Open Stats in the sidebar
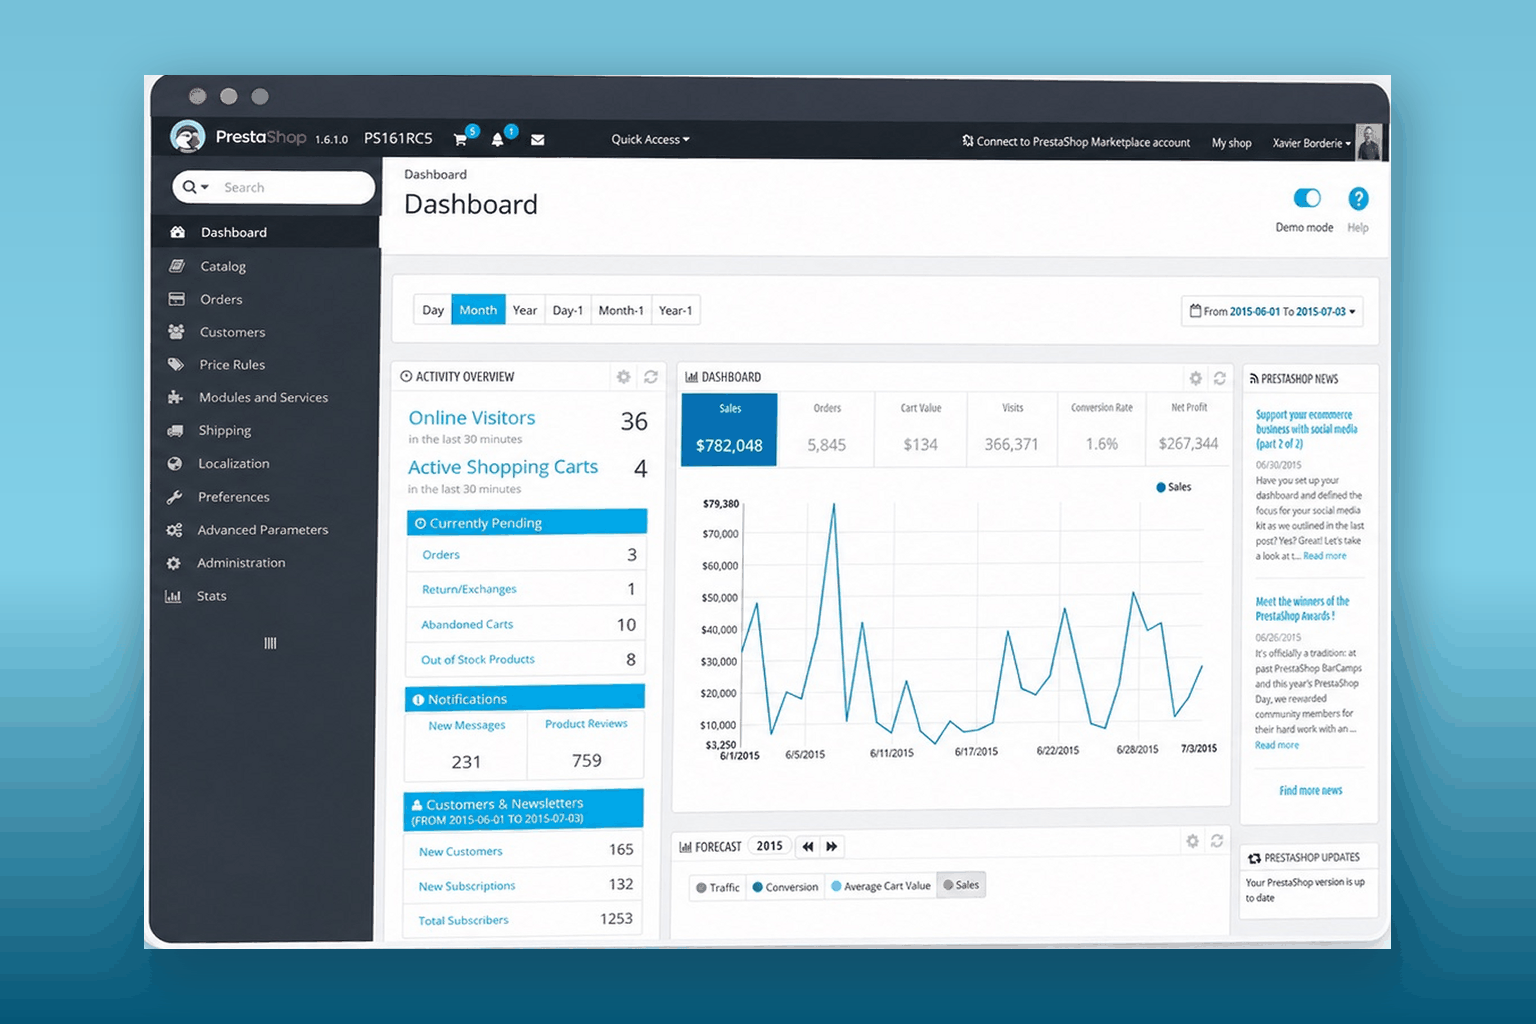The image size is (1536, 1024). tap(265, 596)
